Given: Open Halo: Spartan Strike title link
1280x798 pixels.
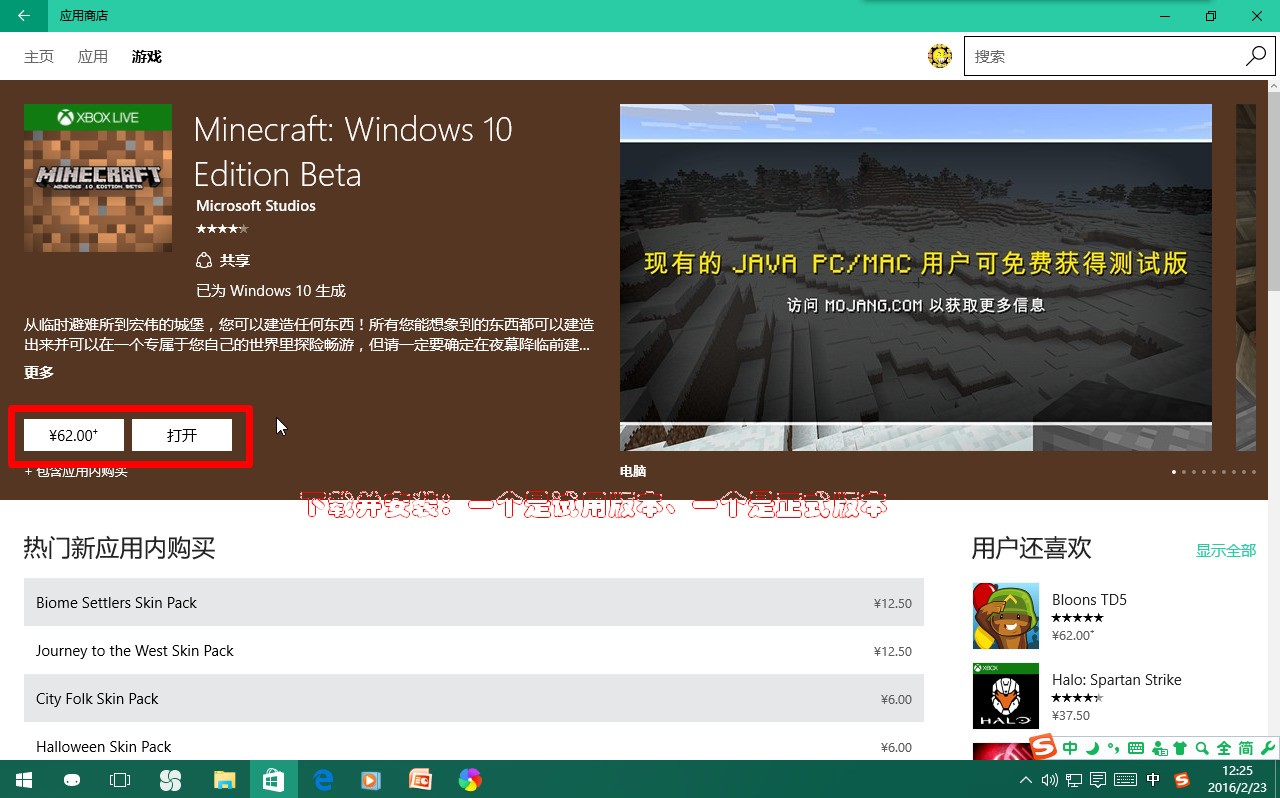Looking at the screenshot, I should (1116, 680).
